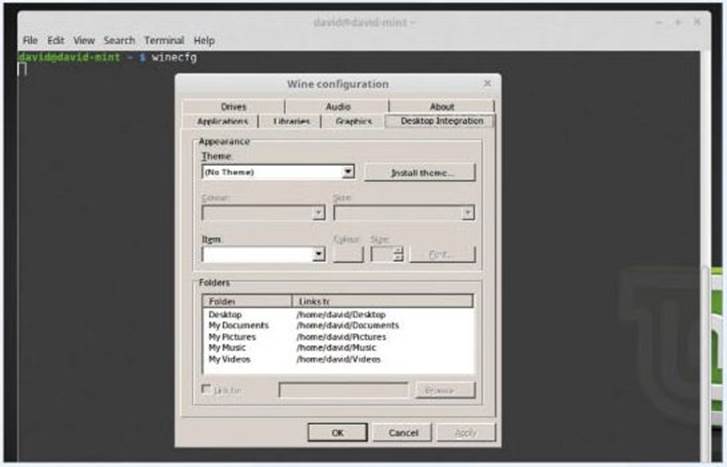Image resolution: width=727 pixels, height=467 pixels.
Task: Minimize the terminal window
Action: point(658,22)
